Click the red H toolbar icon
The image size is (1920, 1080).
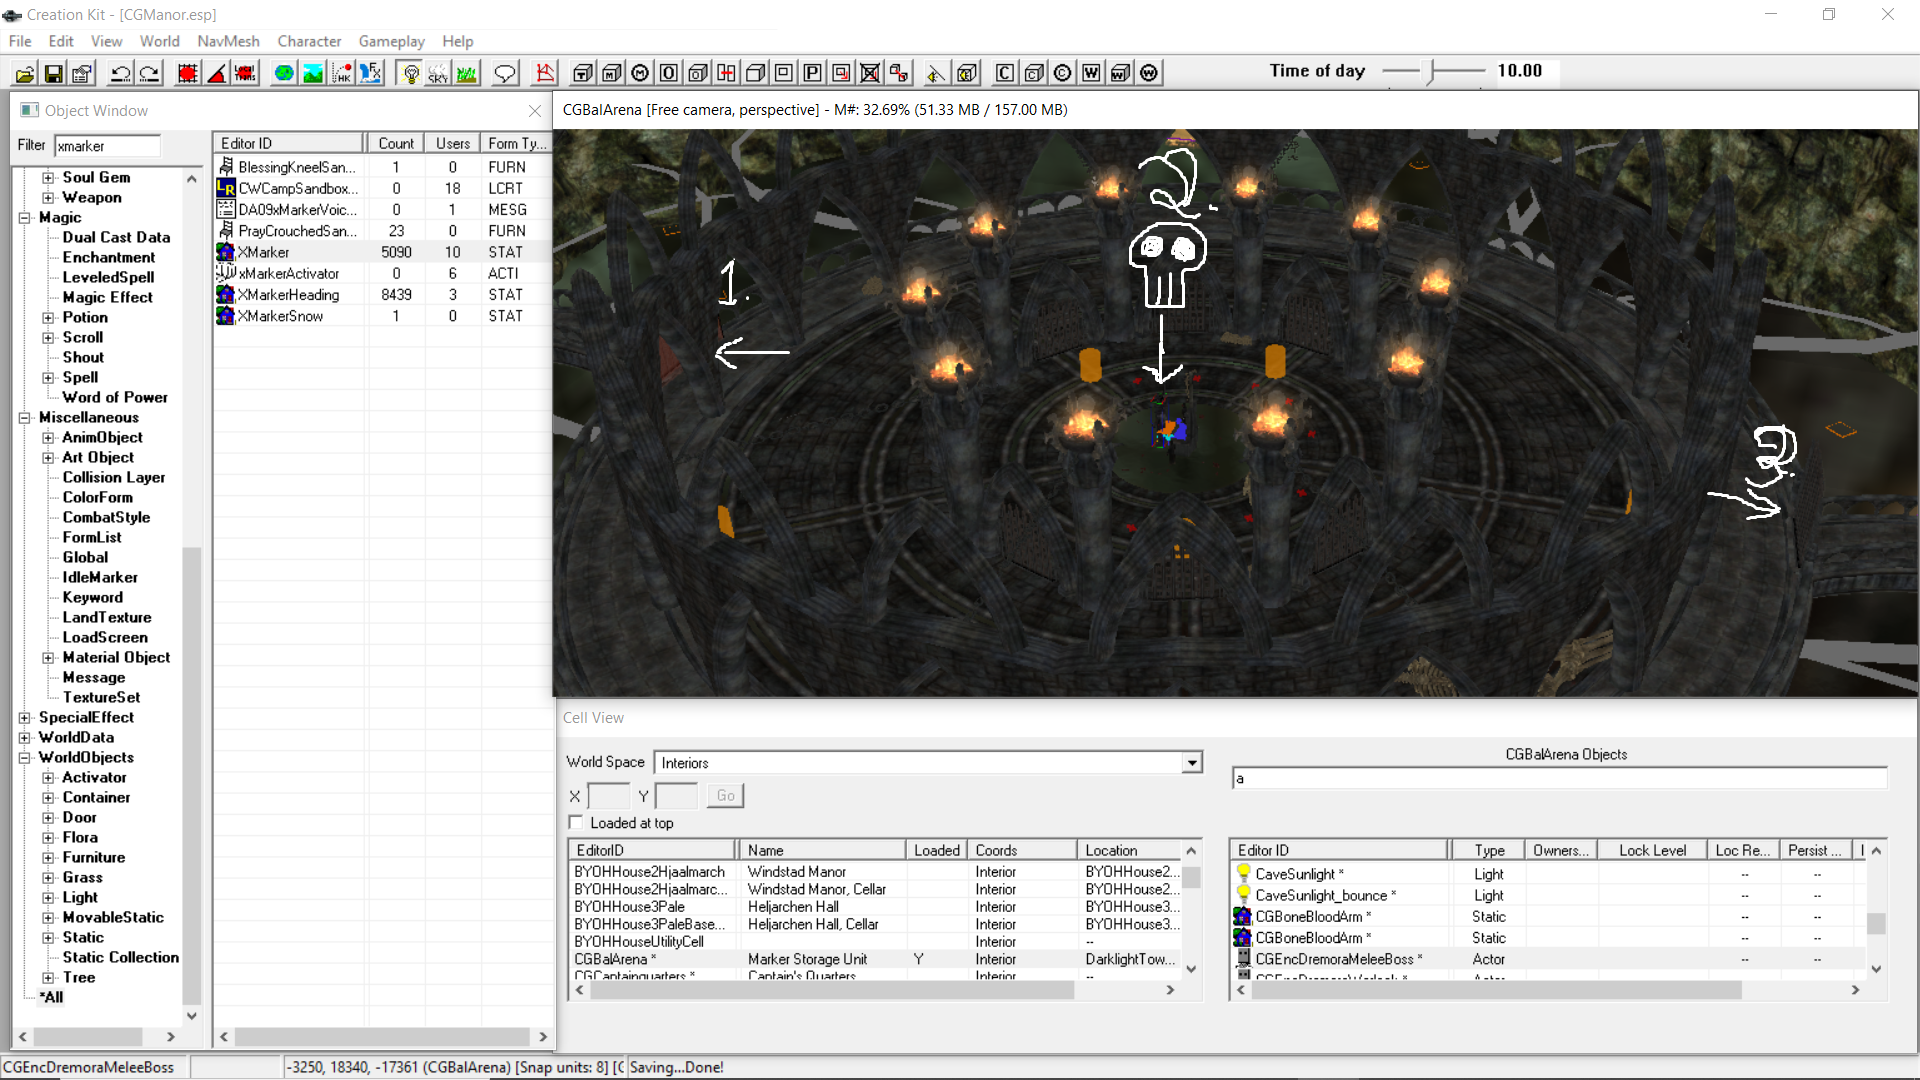(727, 73)
